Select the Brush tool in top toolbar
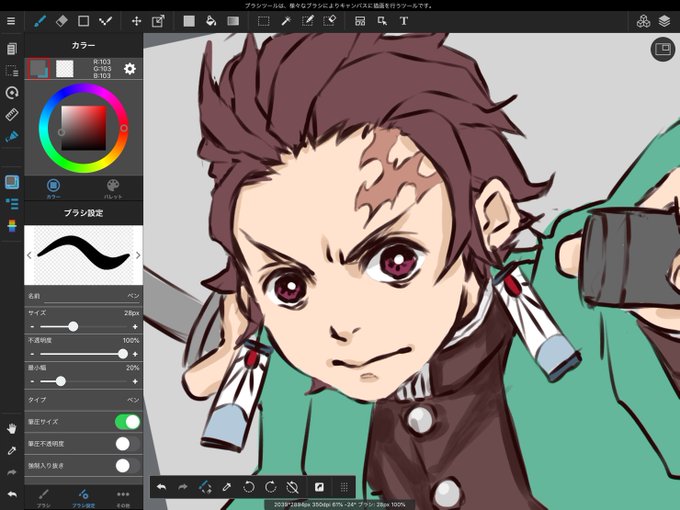Viewport: 680px width, 510px height. [x=40, y=21]
